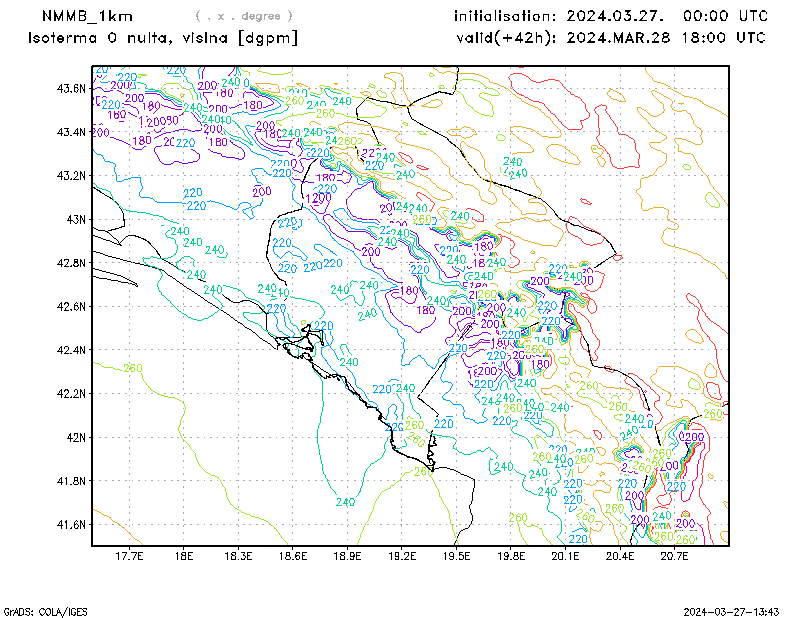800x618 pixels.
Task: Click the 43.6N latitude axis label
Action: 71,89
